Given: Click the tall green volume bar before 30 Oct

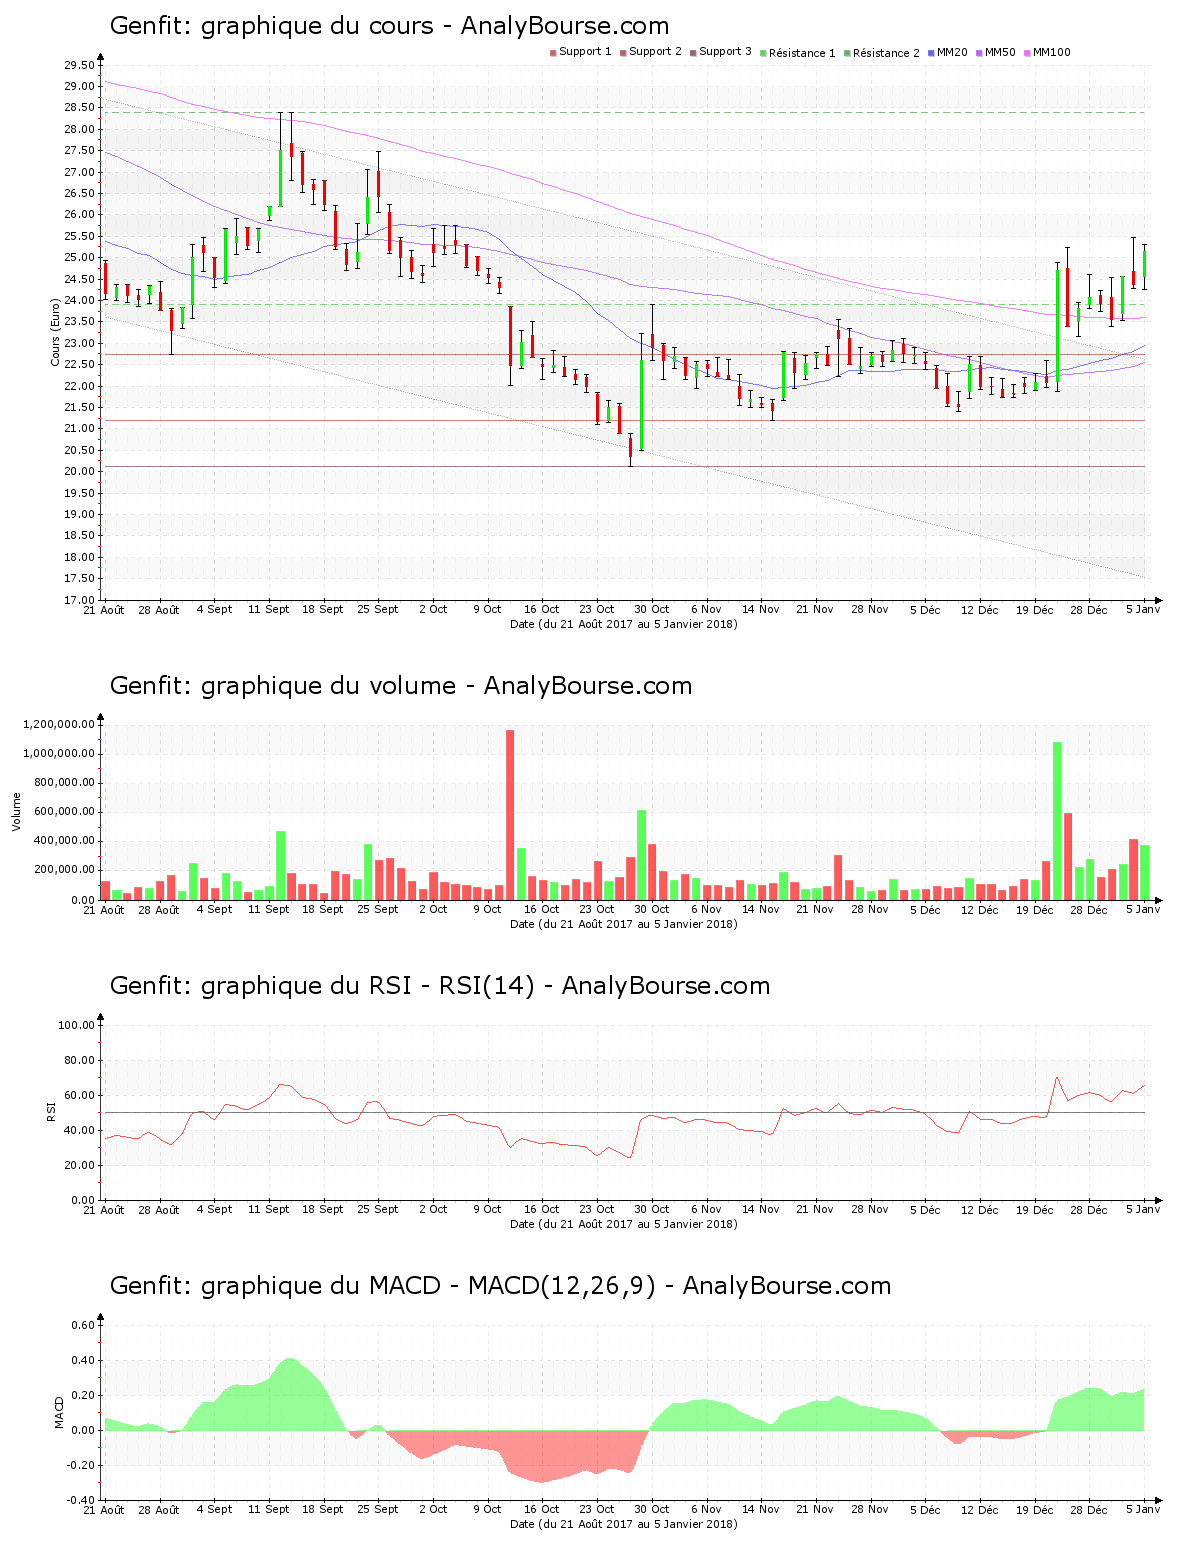Looking at the screenshot, I should [x=642, y=855].
